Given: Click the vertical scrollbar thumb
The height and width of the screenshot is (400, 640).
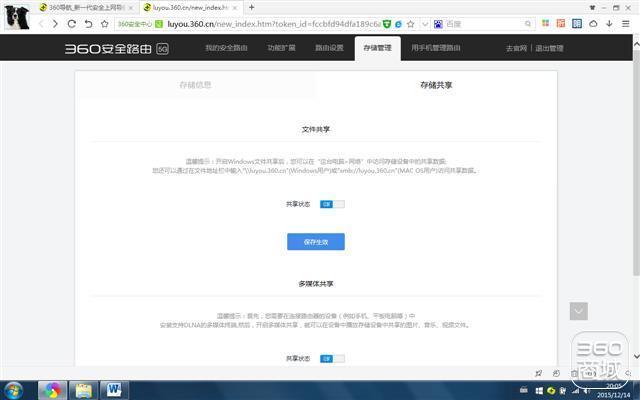Looking at the screenshot, I should (636, 161).
